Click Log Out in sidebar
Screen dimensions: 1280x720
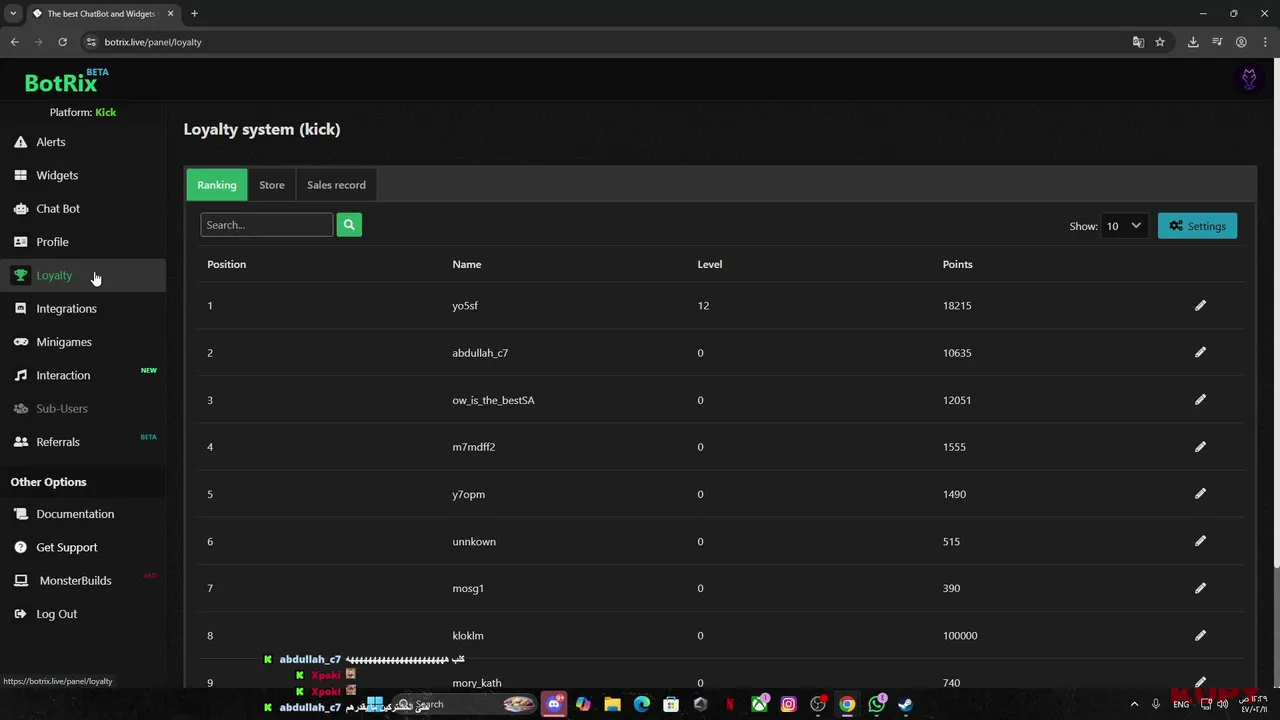[x=56, y=614]
